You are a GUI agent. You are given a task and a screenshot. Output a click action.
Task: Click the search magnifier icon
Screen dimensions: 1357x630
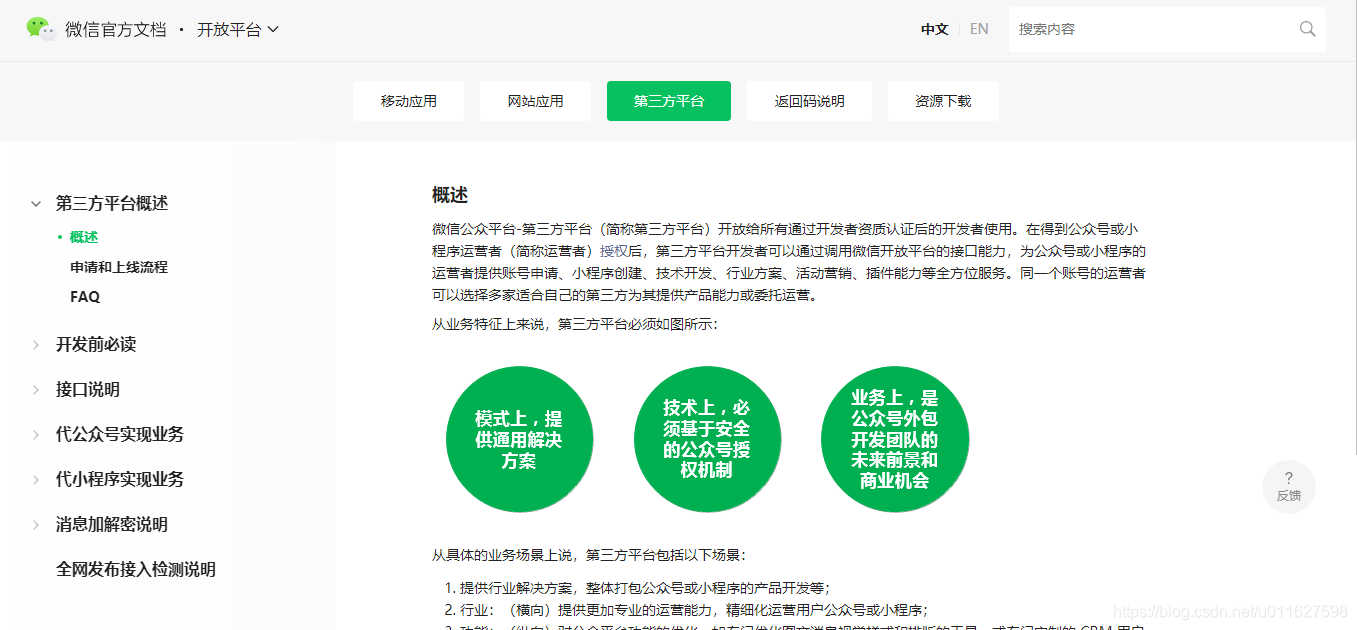pos(1307,29)
